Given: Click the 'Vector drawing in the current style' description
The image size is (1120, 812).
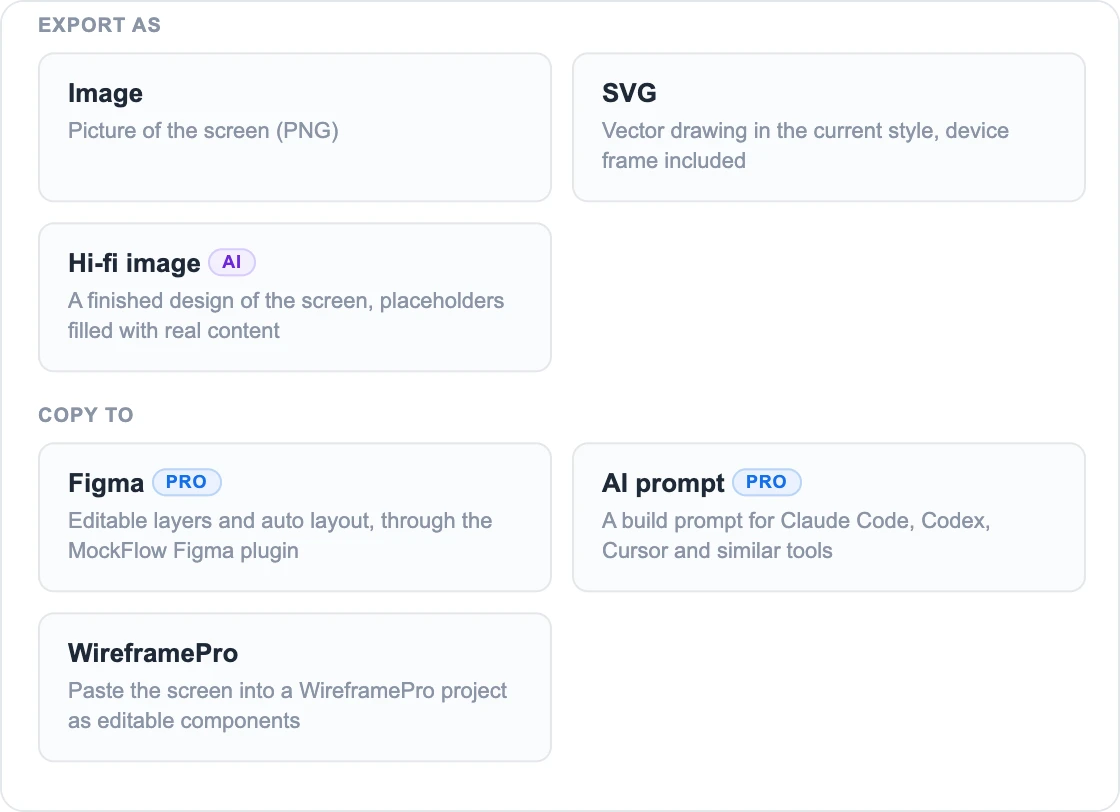Looking at the screenshot, I should click(805, 146).
